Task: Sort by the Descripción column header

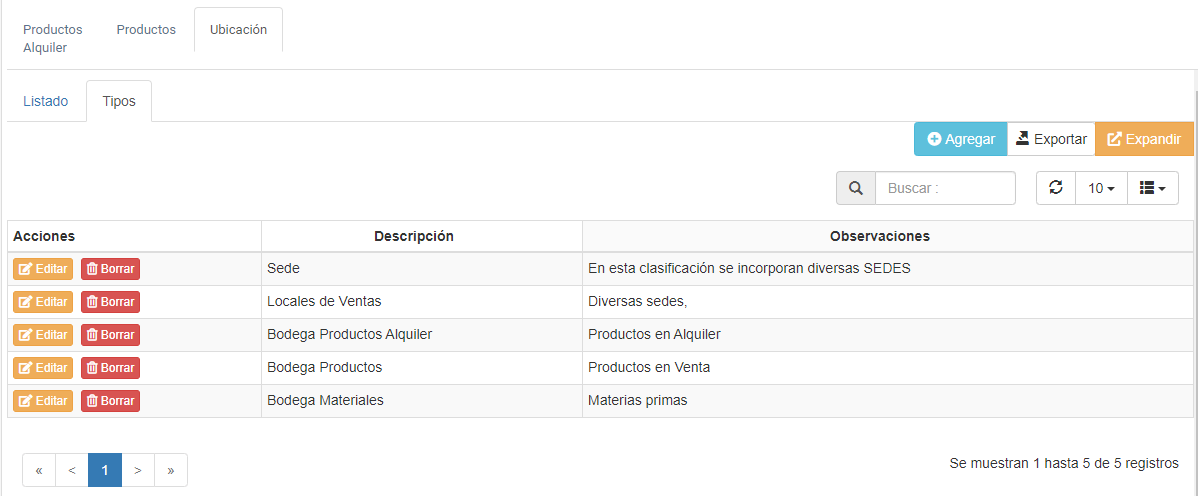Action: 414,236
